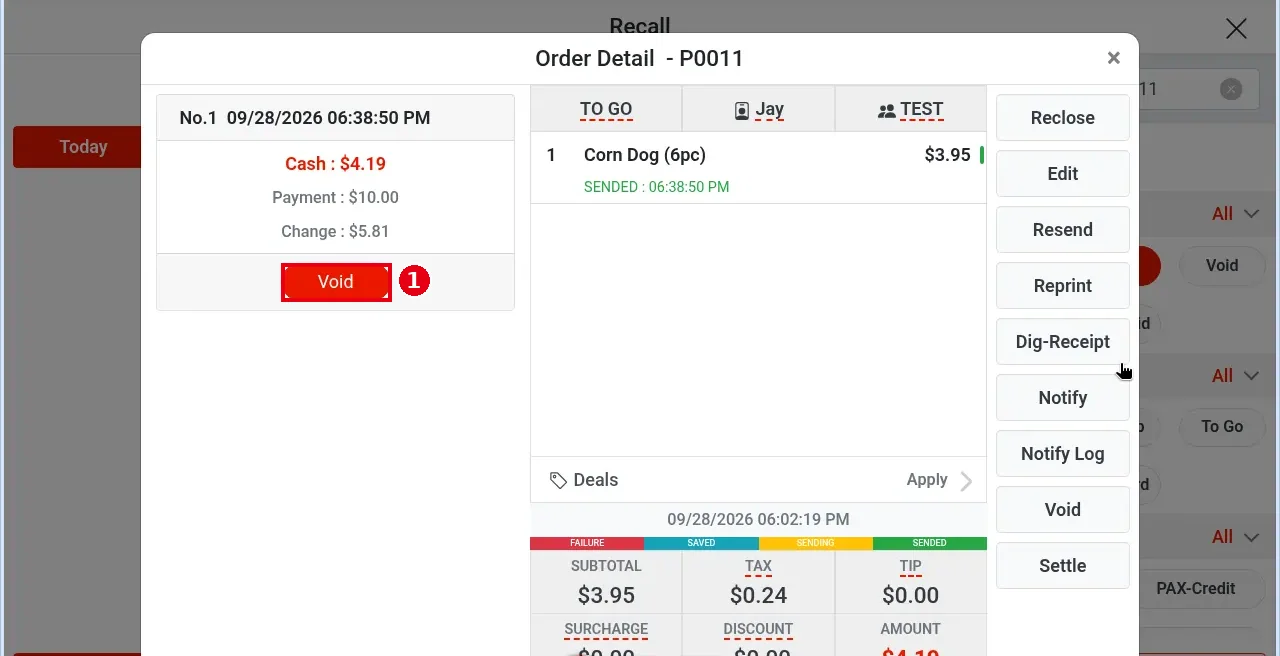Click the SUBTOTAL $3.95 cell
Image resolution: width=1280 pixels, height=656 pixels.
click(606, 582)
